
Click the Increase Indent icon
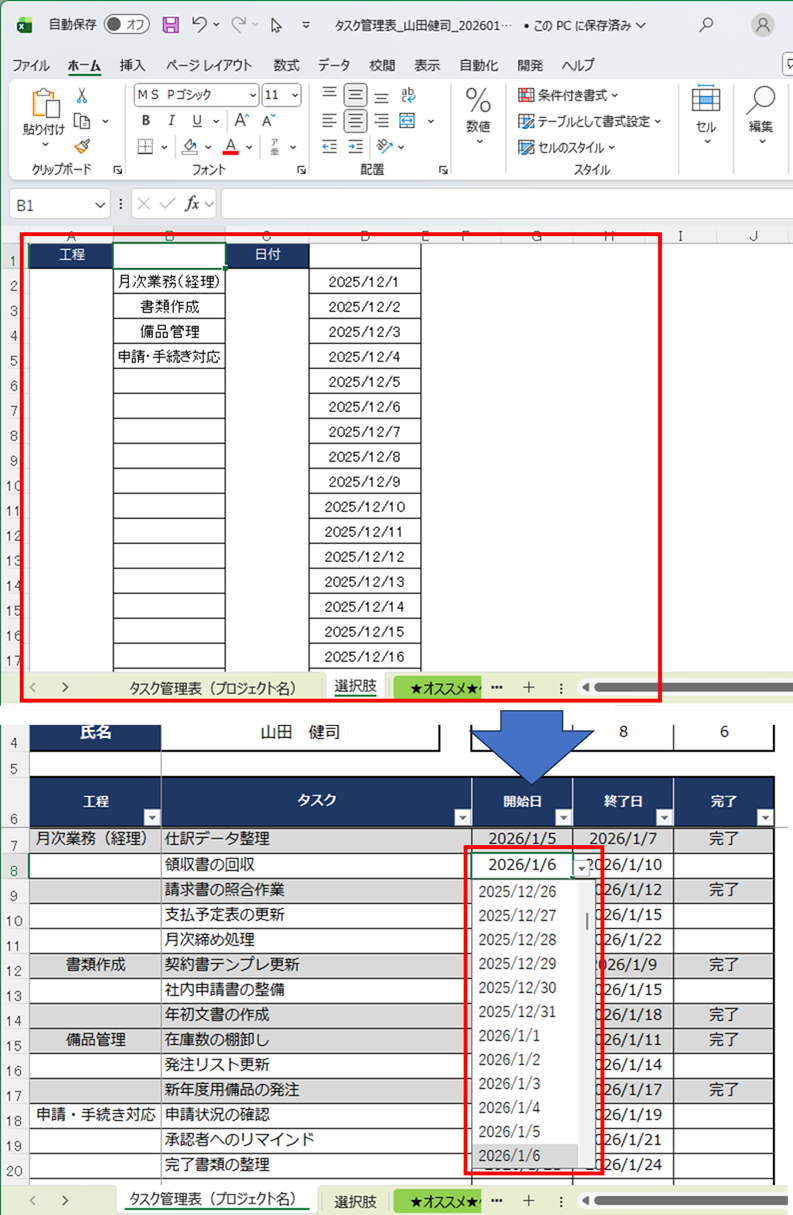(356, 147)
